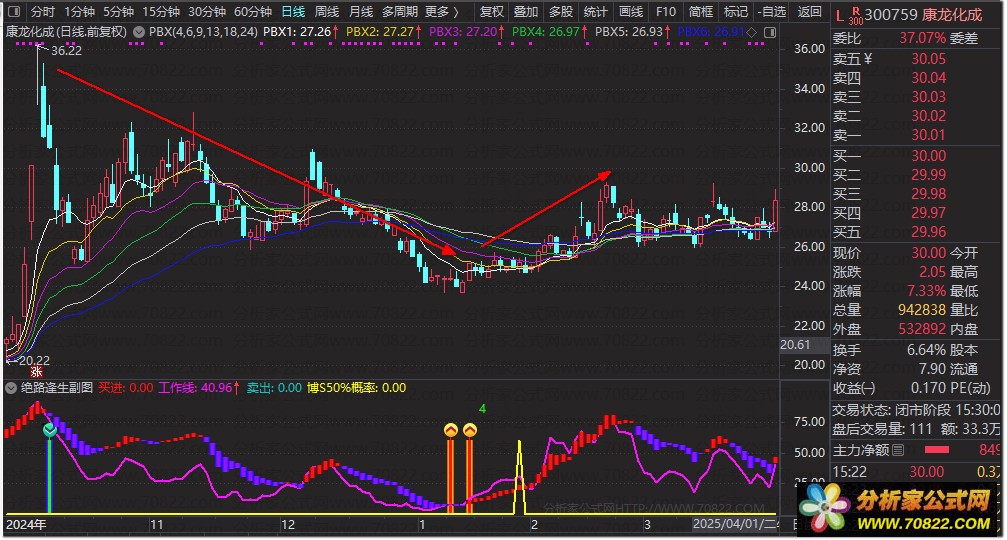The width and height of the screenshot is (1007, 540).
Task: Remove stock via -自选 button
Action: click(x=771, y=12)
